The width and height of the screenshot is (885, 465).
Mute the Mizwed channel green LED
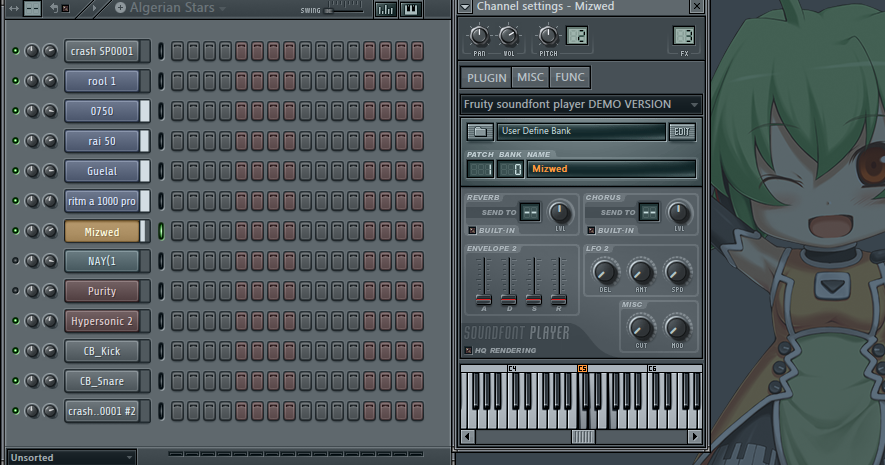click(16, 231)
